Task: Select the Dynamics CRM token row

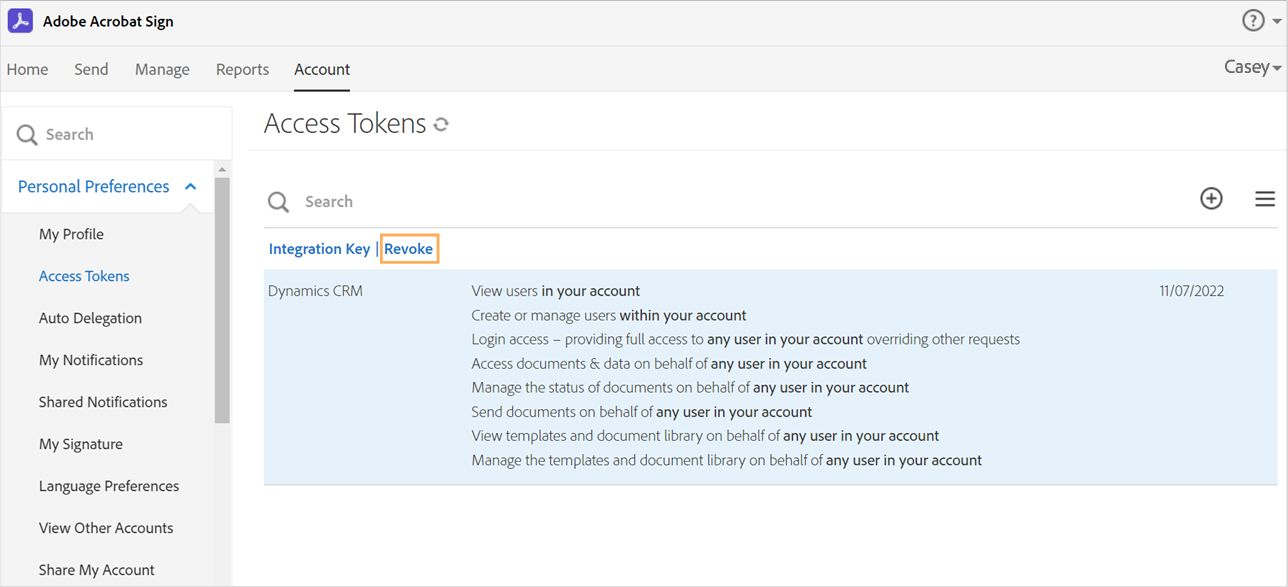Action: coord(770,377)
